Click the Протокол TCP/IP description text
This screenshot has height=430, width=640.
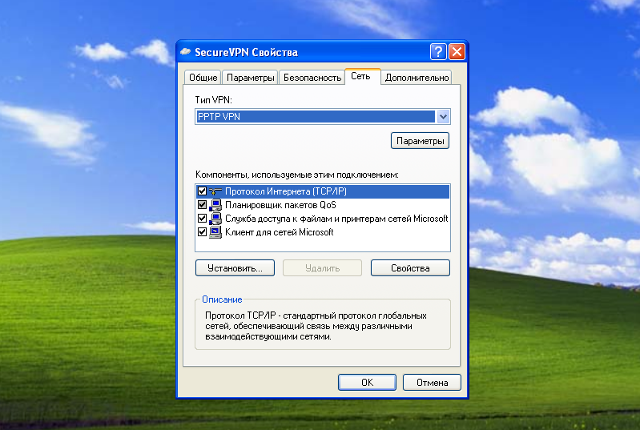point(316,326)
